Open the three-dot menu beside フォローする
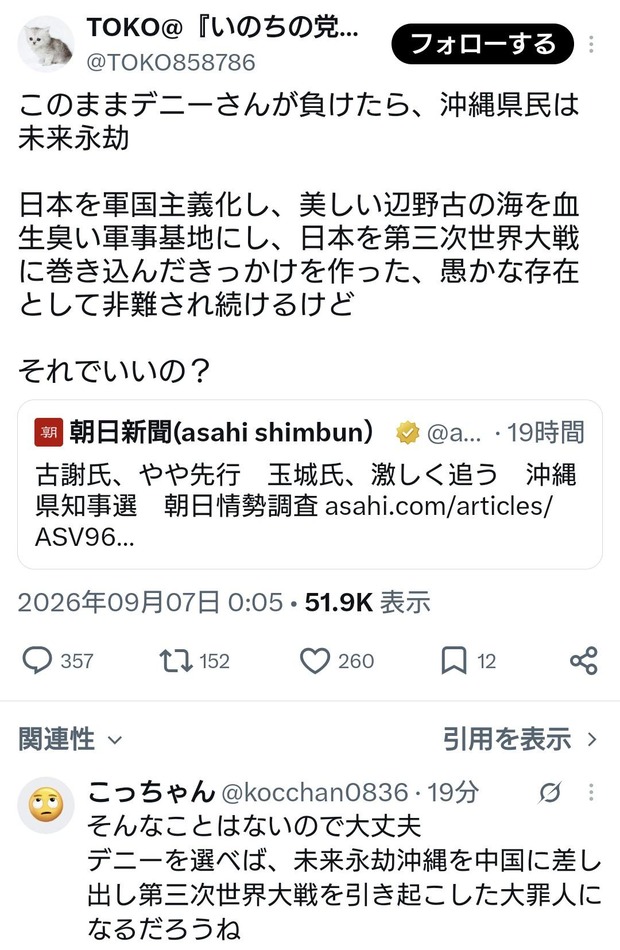 591,44
